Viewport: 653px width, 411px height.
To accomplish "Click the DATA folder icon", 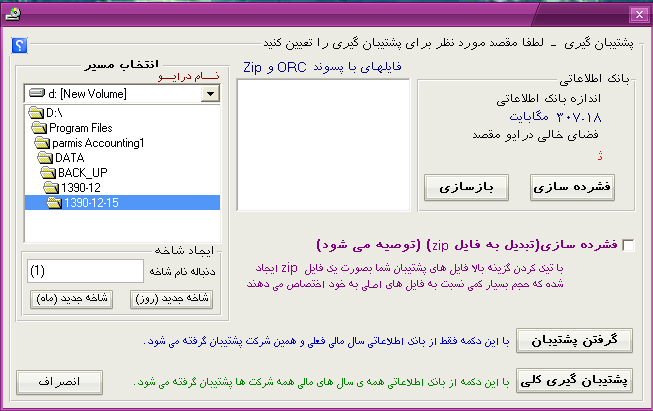I will tap(45, 157).
